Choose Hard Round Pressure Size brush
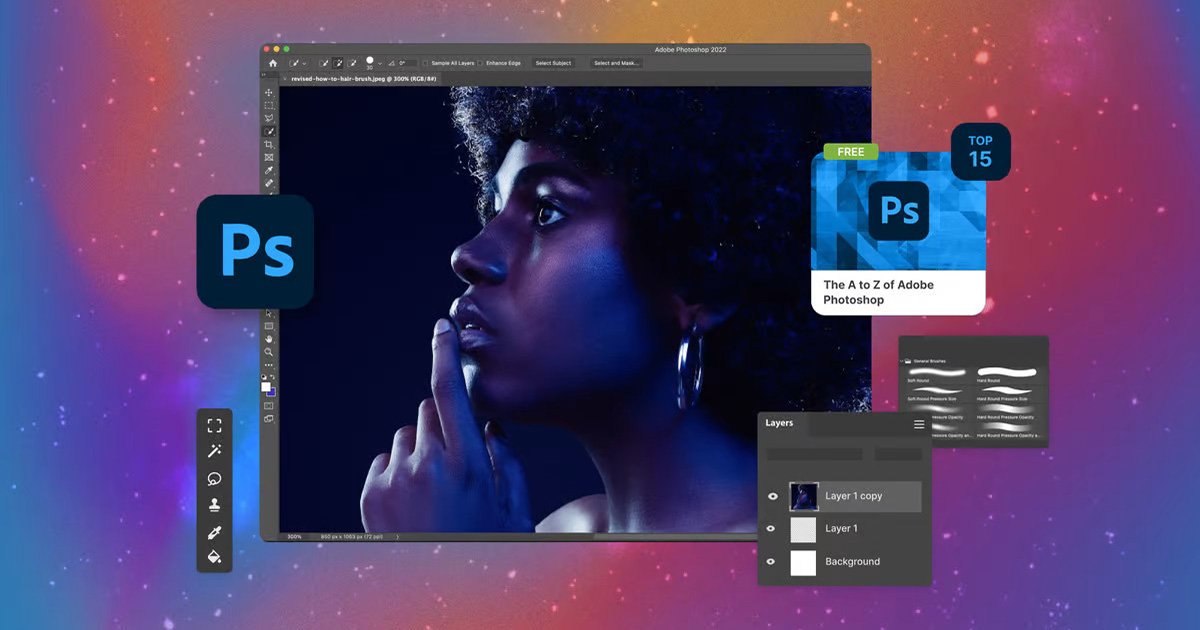The image size is (1200, 630). coord(1006,393)
